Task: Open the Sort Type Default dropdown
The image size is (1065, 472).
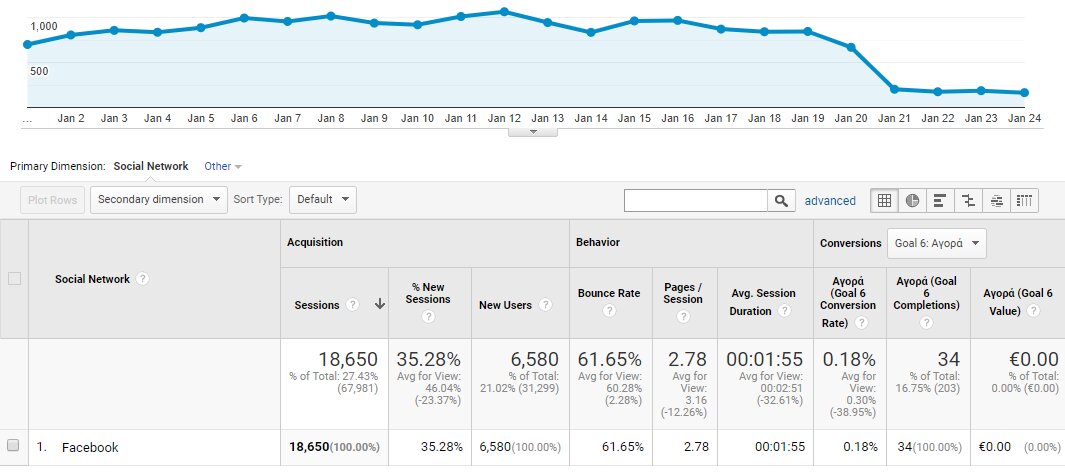Action: (x=322, y=199)
